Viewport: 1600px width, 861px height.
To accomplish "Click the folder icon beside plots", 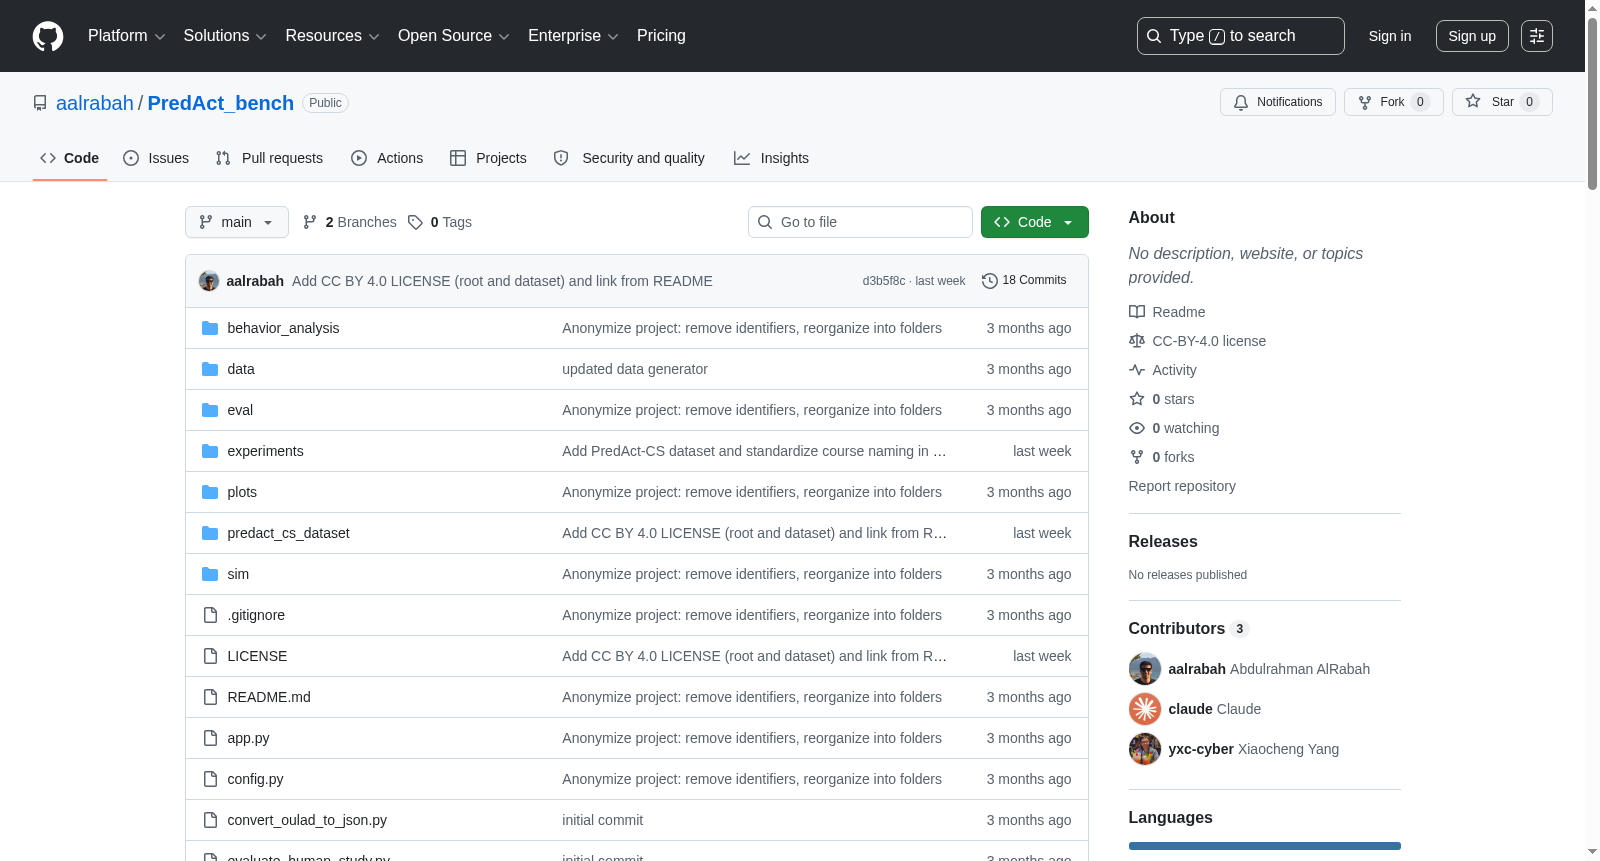I will click(x=210, y=492).
